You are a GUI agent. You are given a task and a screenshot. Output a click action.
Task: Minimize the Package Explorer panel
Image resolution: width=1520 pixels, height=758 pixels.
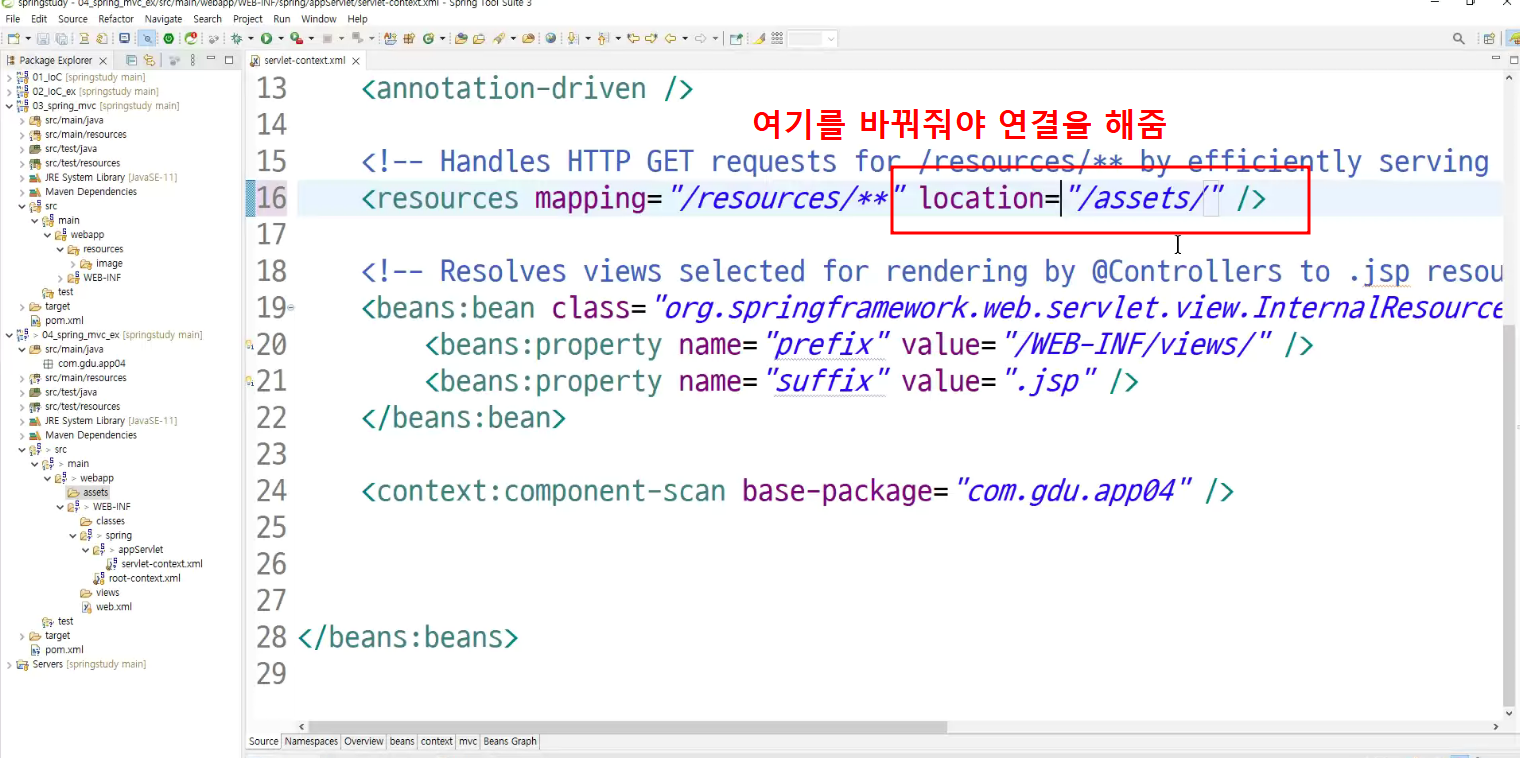point(209,60)
